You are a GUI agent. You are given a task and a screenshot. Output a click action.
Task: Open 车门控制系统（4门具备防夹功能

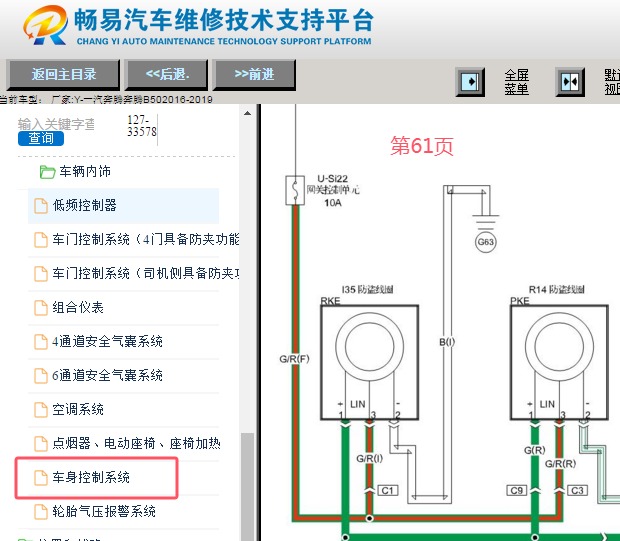tap(146, 240)
